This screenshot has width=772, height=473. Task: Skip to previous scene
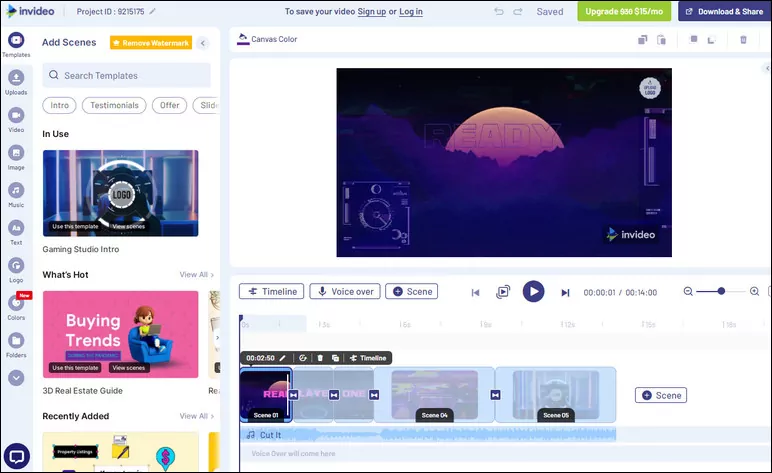click(x=475, y=292)
